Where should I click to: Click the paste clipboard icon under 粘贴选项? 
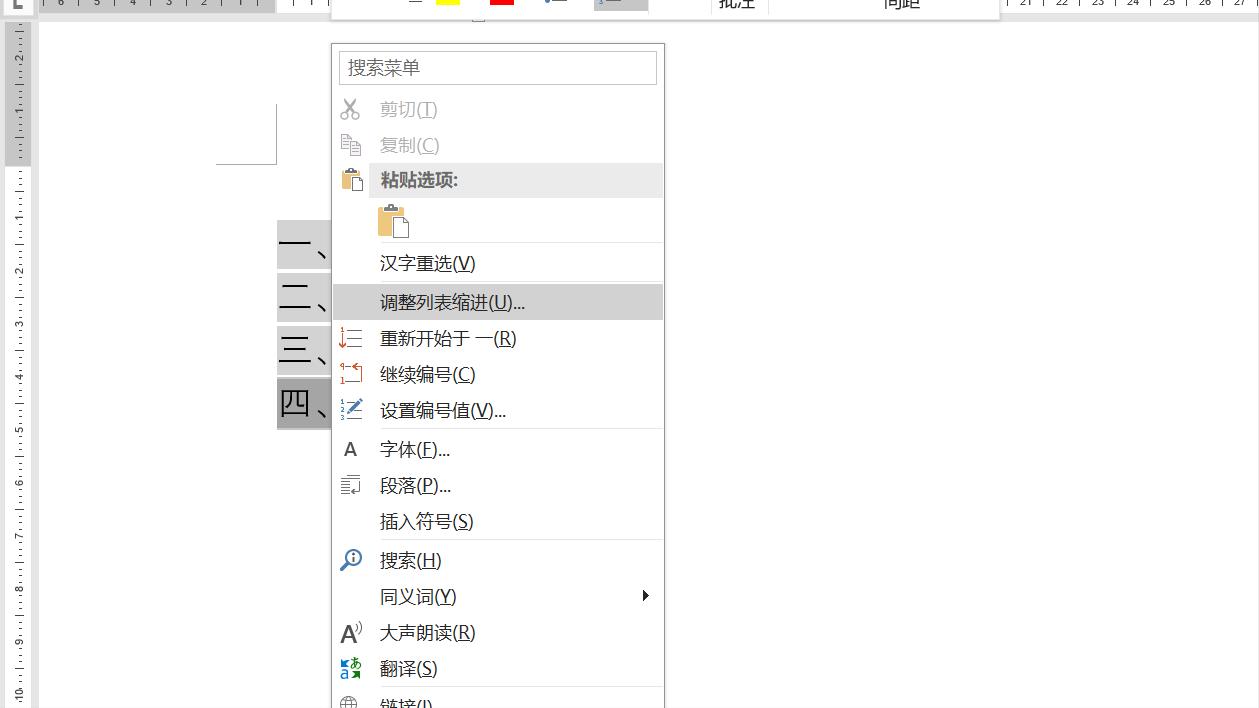coord(393,221)
